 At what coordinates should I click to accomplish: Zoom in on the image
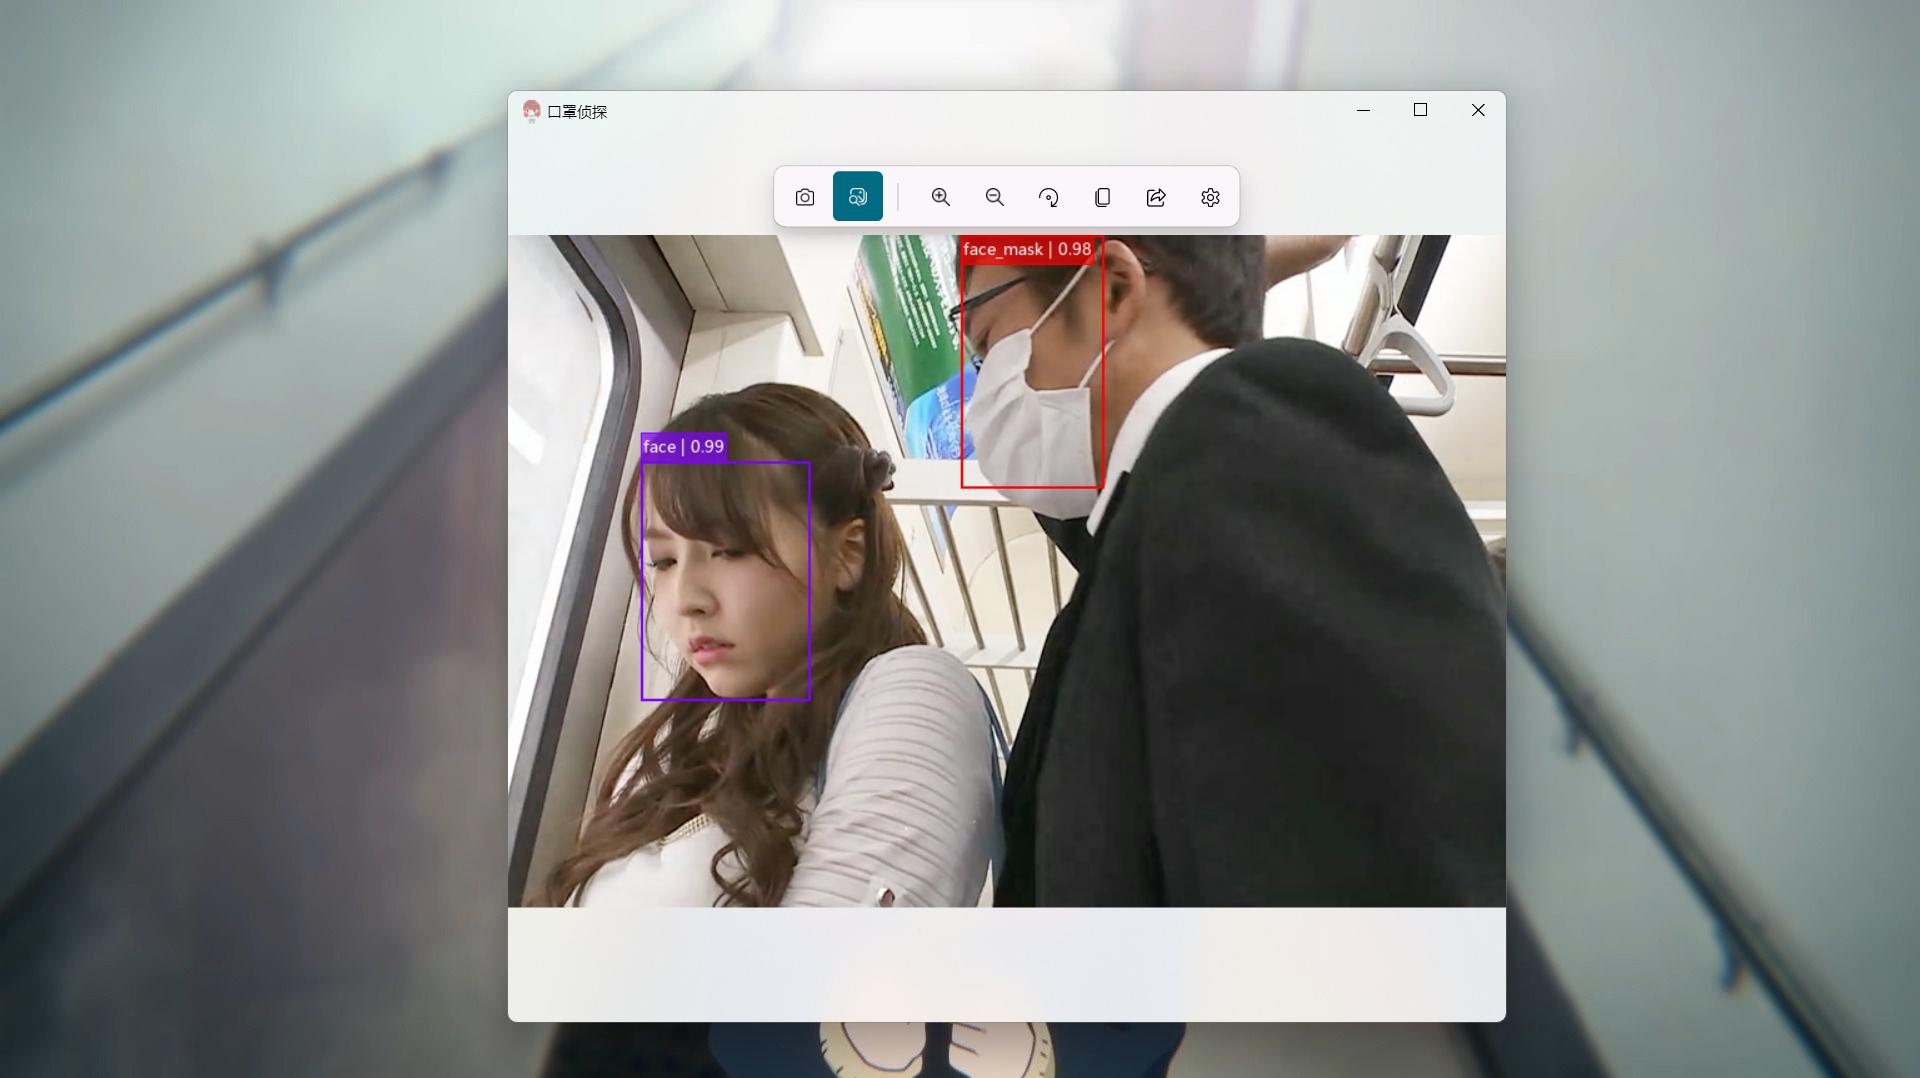click(x=941, y=197)
